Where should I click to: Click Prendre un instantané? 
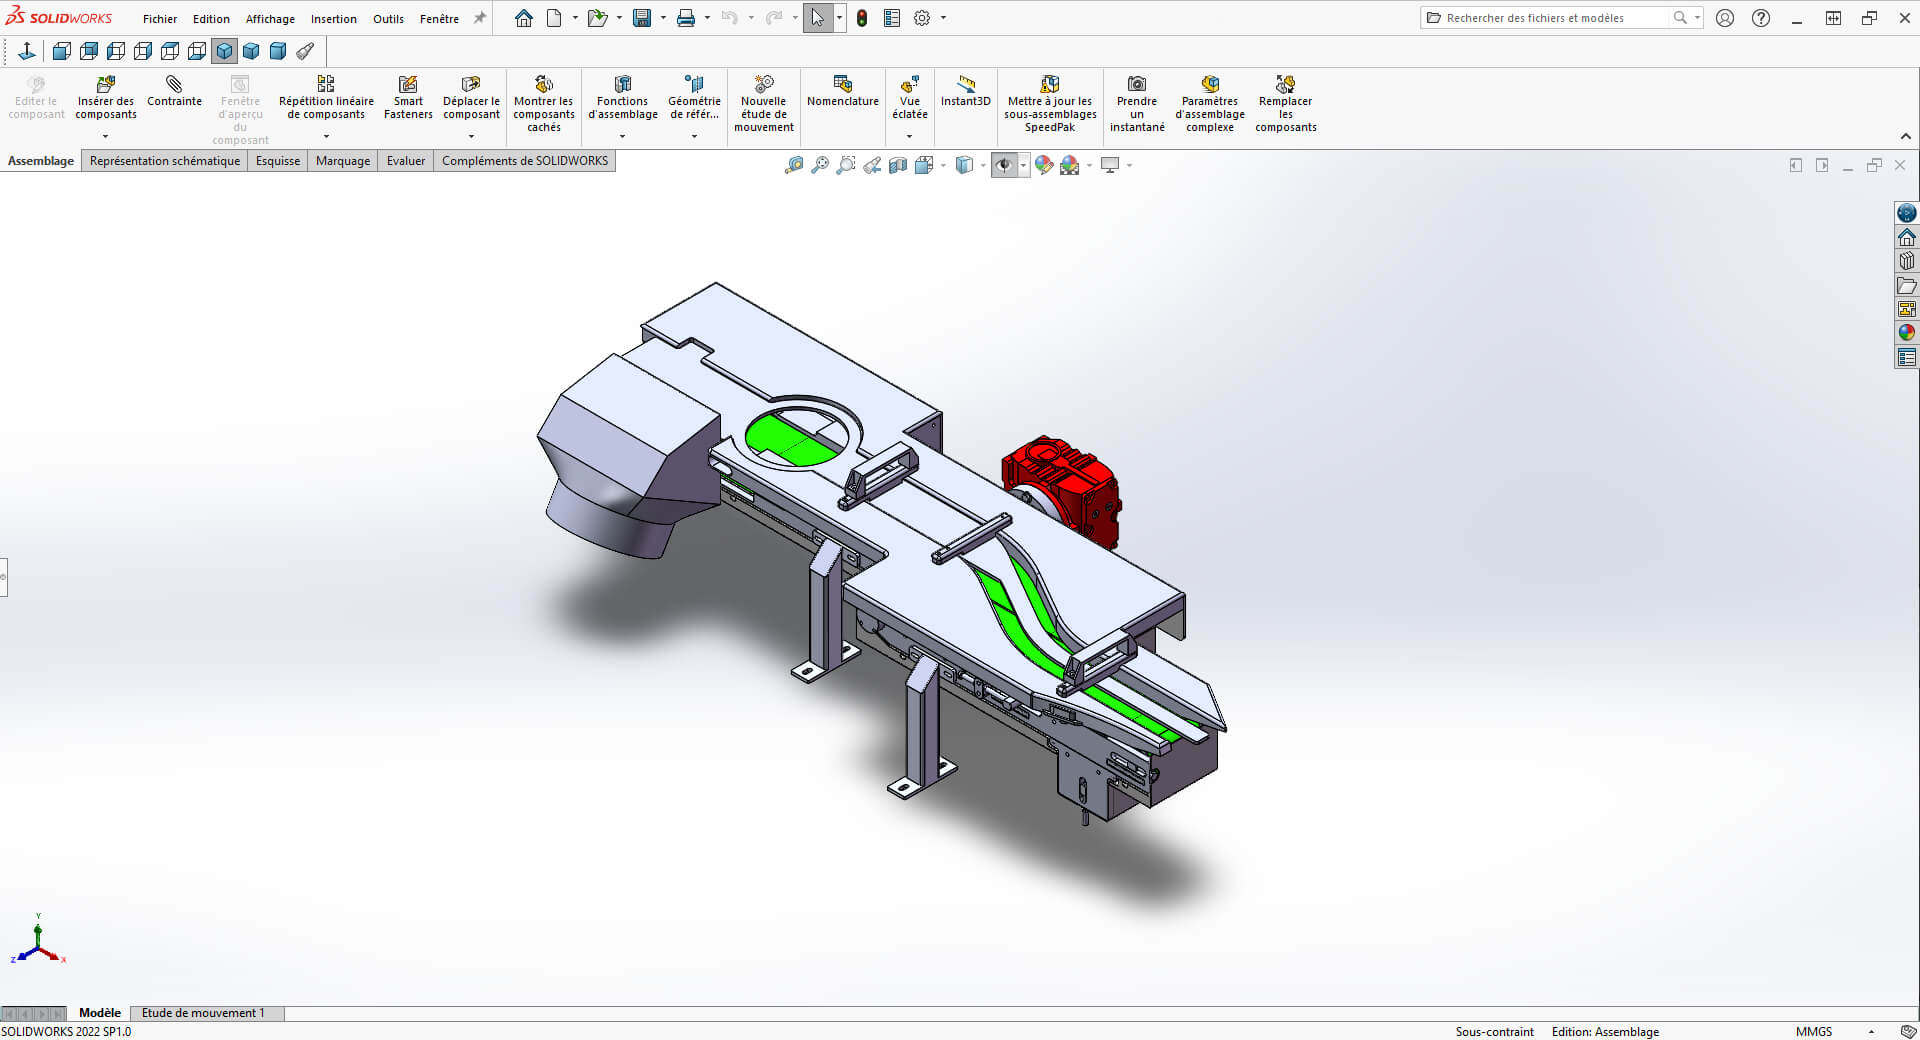tap(1137, 103)
